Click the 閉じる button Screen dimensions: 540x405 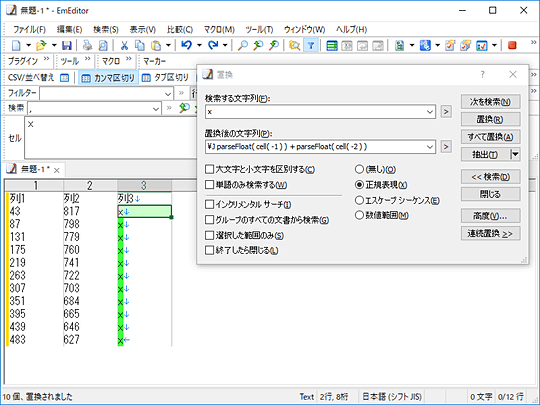pos(490,194)
